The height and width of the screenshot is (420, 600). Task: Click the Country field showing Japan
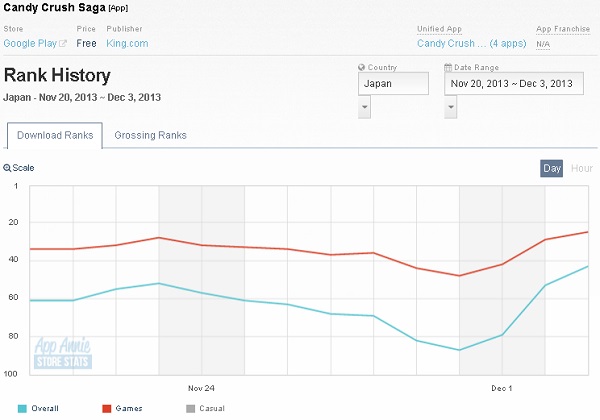pyautogui.click(x=393, y=83)
